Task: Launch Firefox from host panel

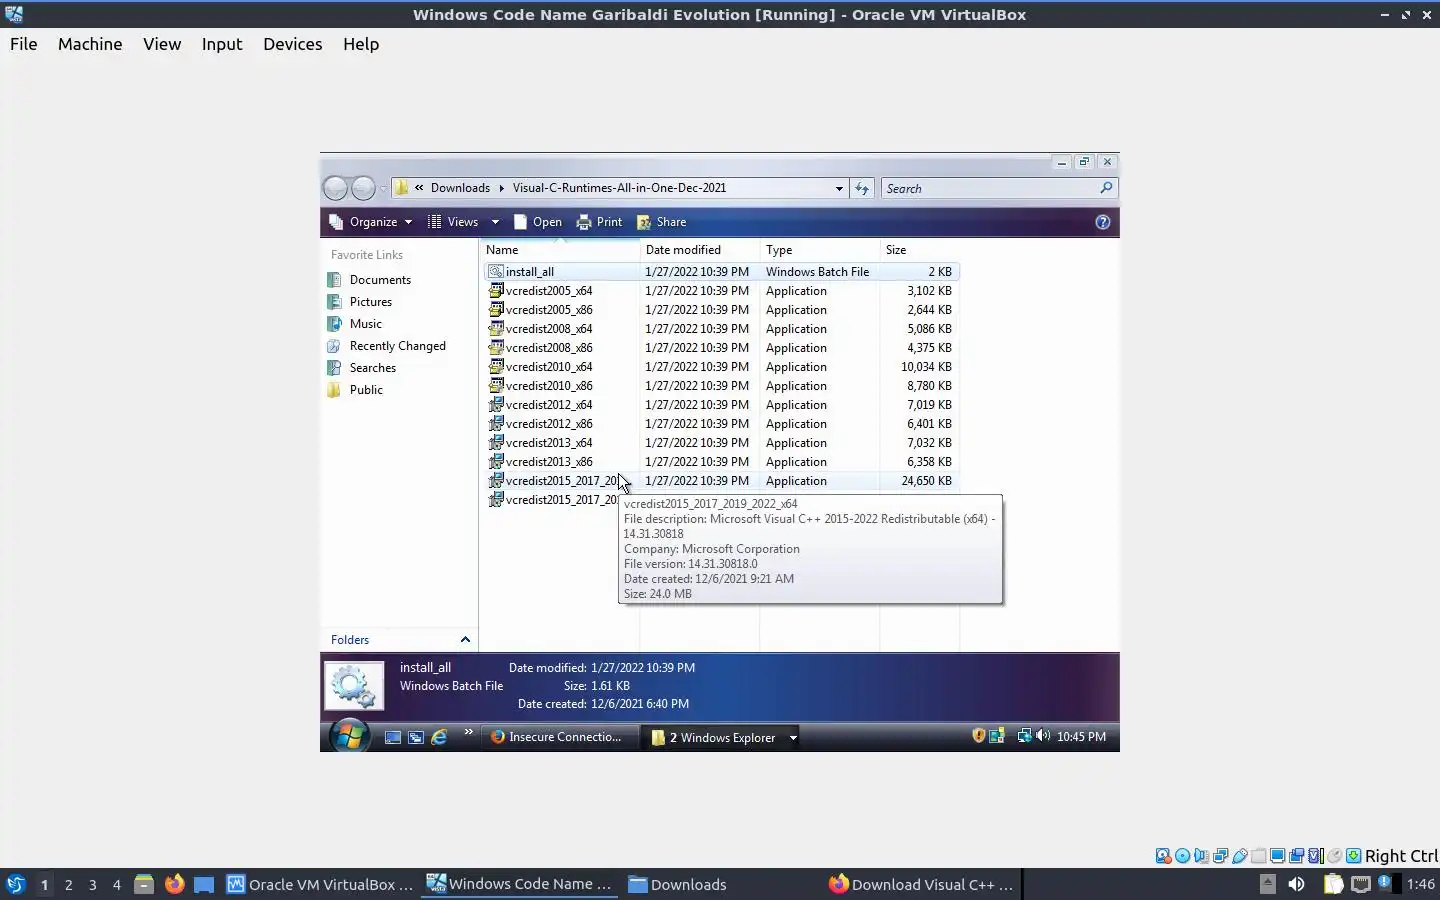Action: pos(174,884)
